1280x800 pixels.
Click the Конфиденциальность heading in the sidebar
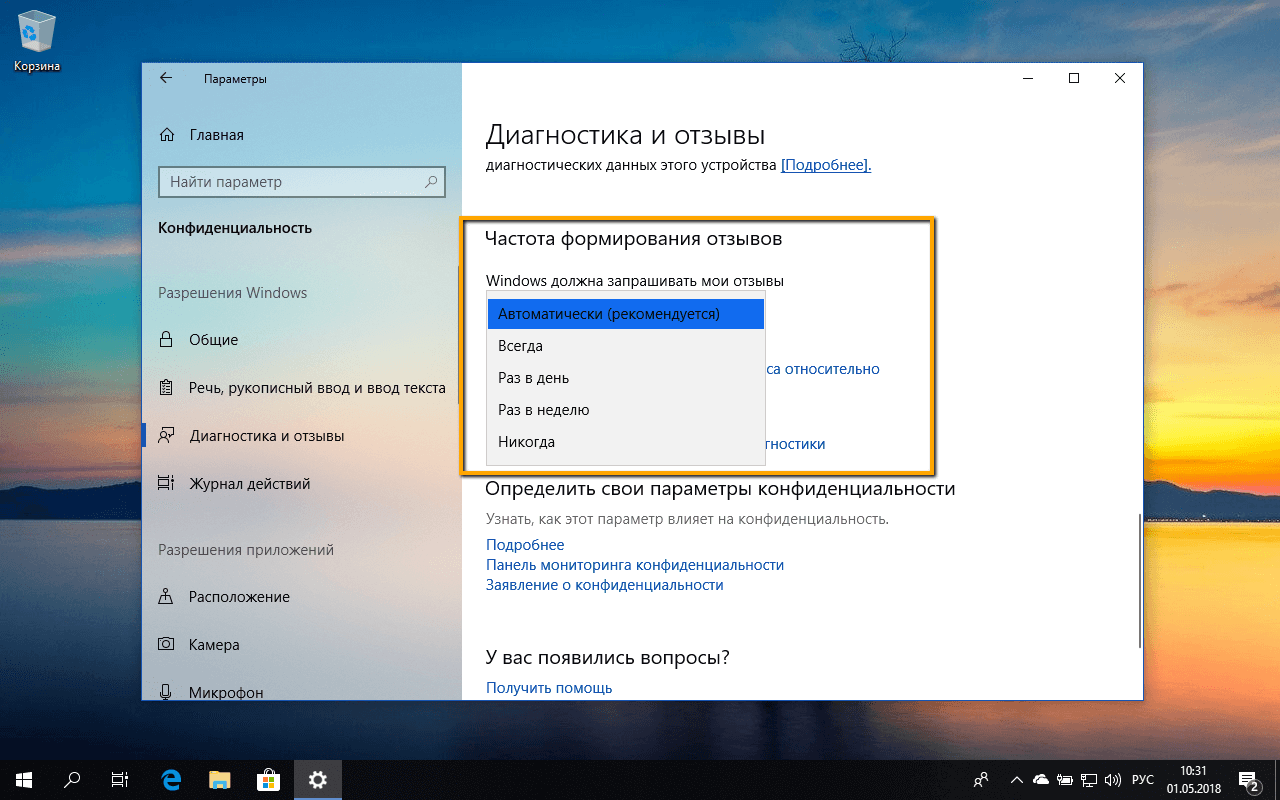point(235,228)
